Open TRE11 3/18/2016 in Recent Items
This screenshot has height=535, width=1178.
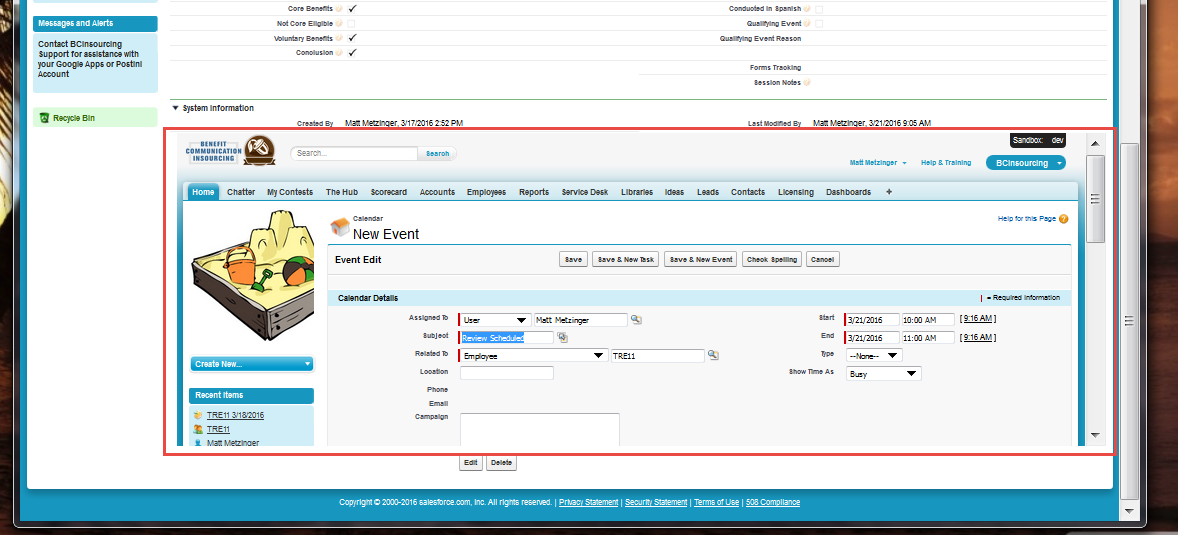(235, 415)
